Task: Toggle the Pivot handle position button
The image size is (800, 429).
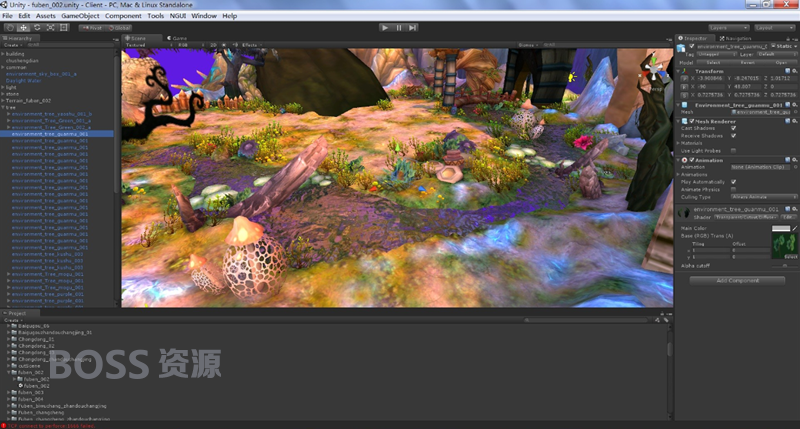Action: 92,28
